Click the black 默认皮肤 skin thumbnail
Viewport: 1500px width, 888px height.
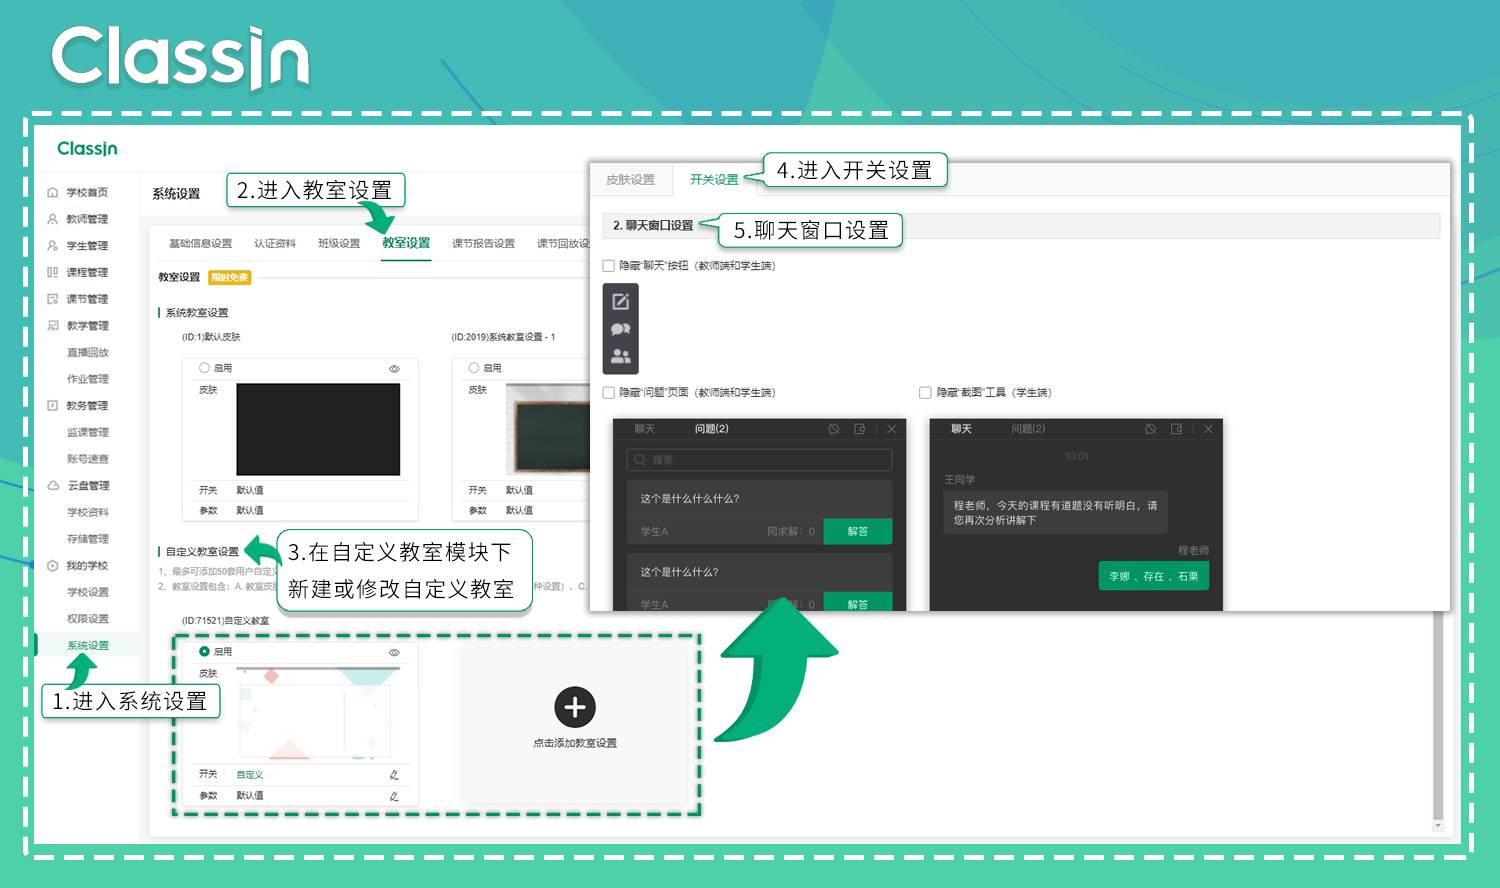pyautogui.click(x=318, y=429)
